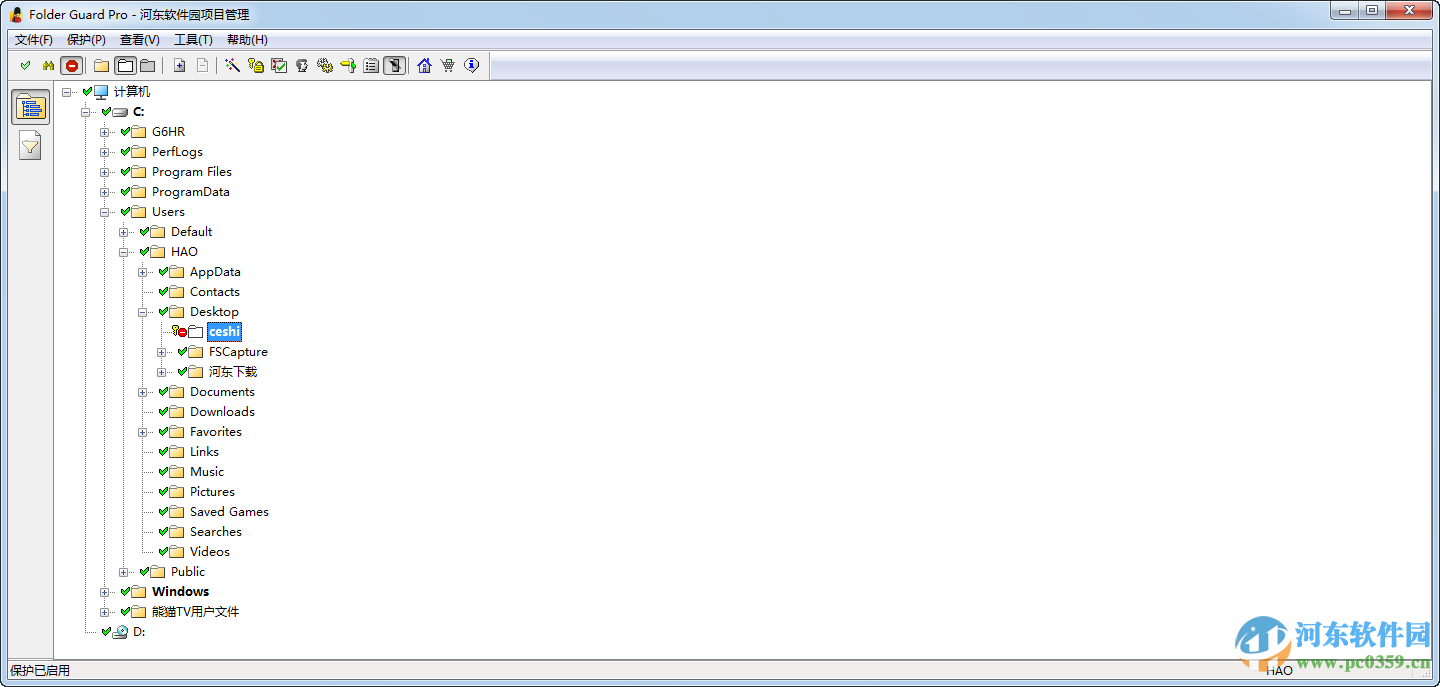Click the checklist with green check icon
This screenshot has width=1440, height=687.
point(279,66)
